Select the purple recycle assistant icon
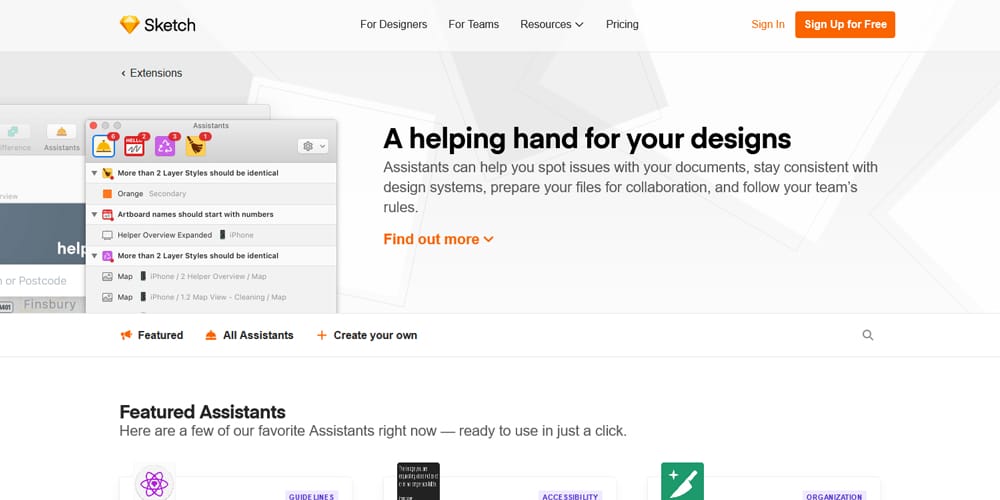Viewport: 1000px width, 500px height. 166,146
